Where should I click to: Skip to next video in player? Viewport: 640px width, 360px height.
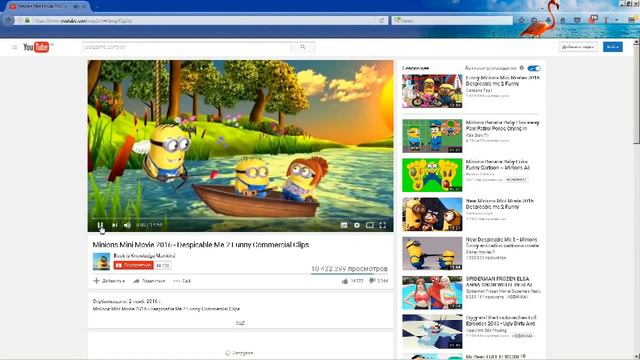pyautogui.click(x=115, y=225)
